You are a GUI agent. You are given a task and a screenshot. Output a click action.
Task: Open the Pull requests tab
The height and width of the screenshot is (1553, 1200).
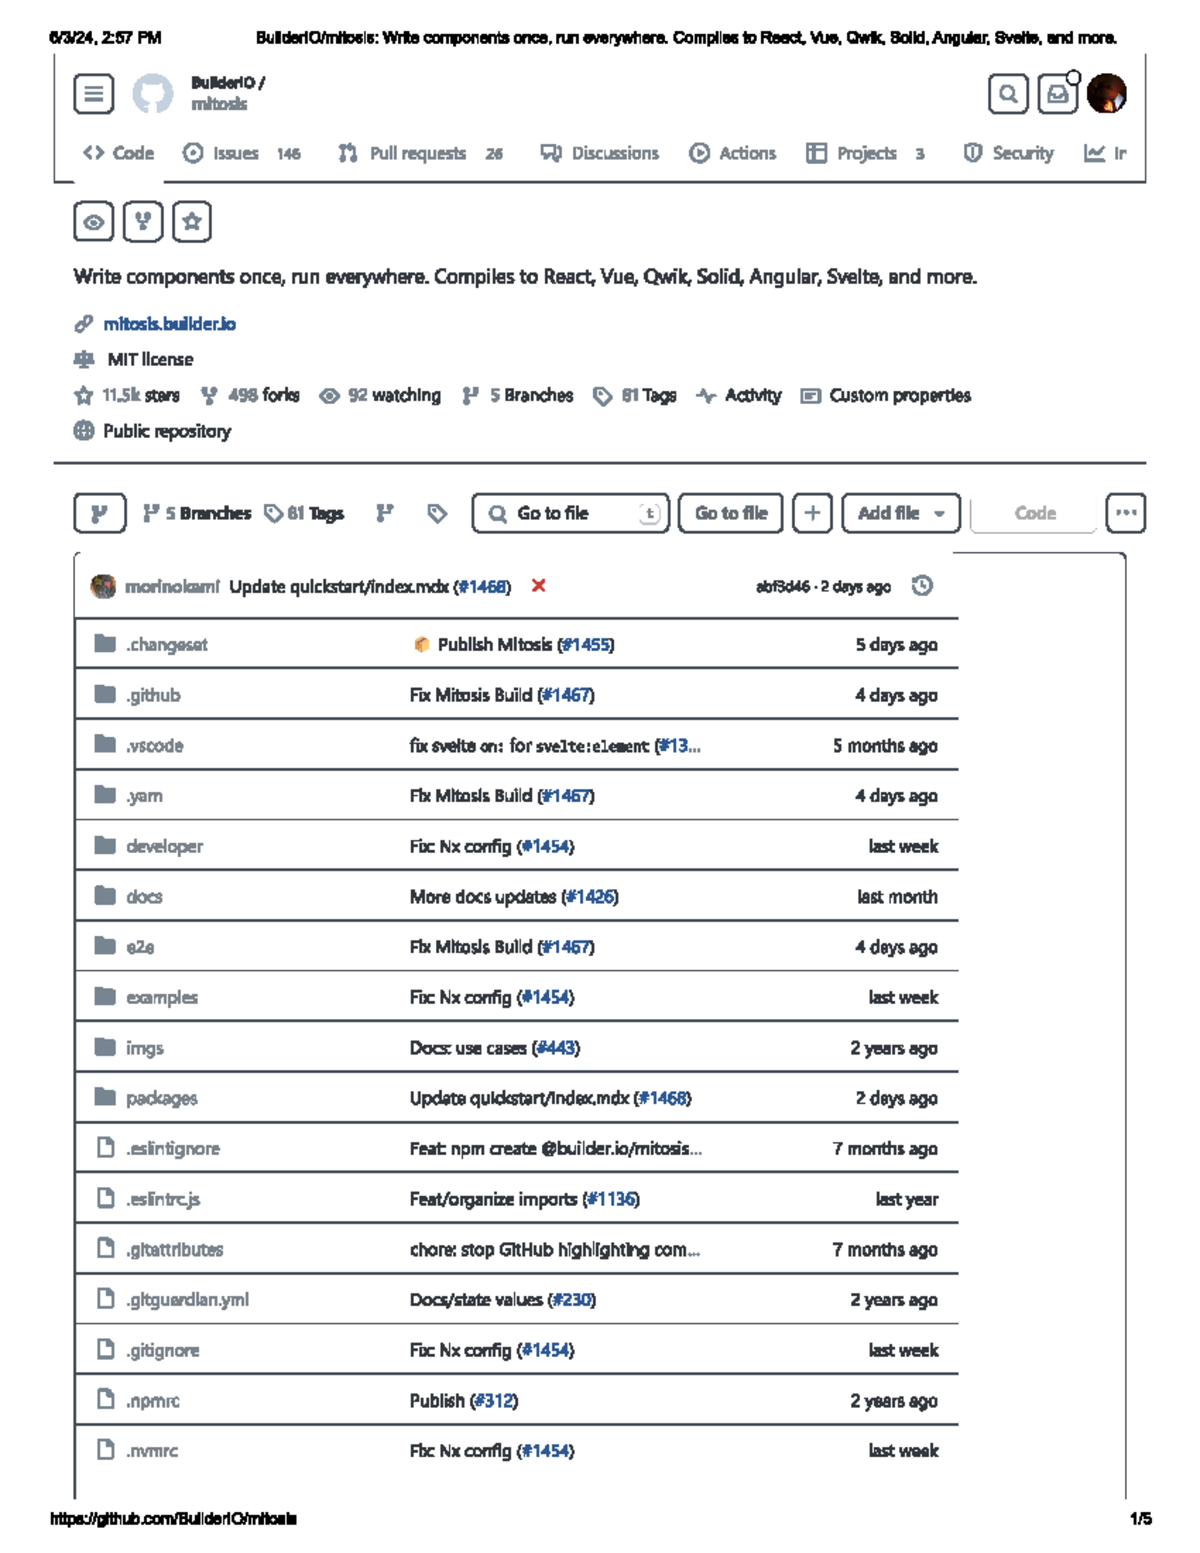416,153
